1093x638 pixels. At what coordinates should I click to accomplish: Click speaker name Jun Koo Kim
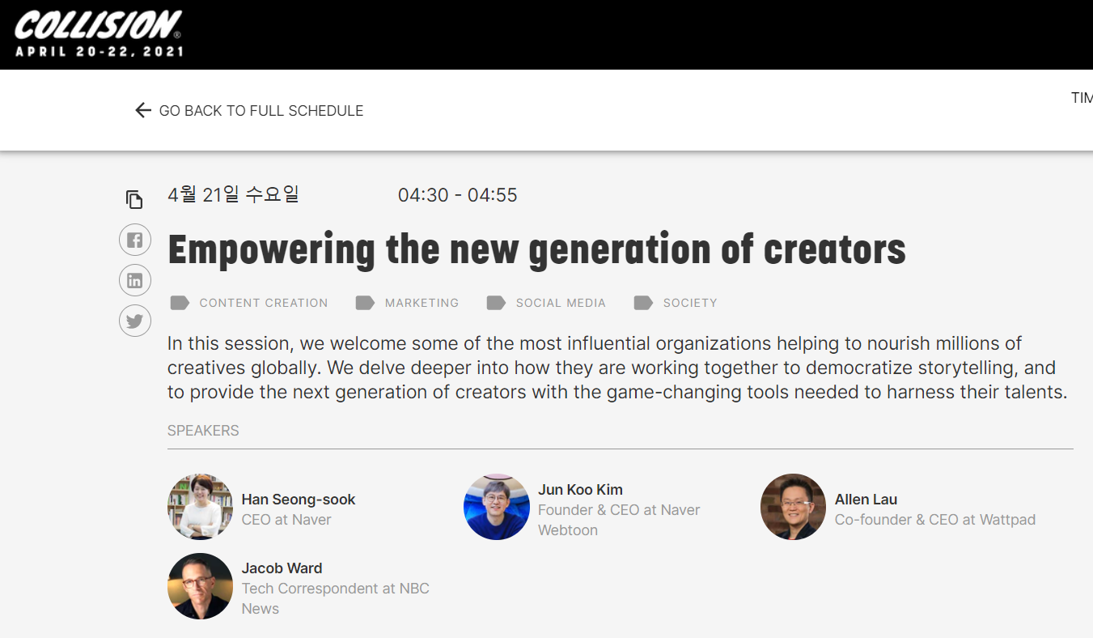(x=580, y=489)
